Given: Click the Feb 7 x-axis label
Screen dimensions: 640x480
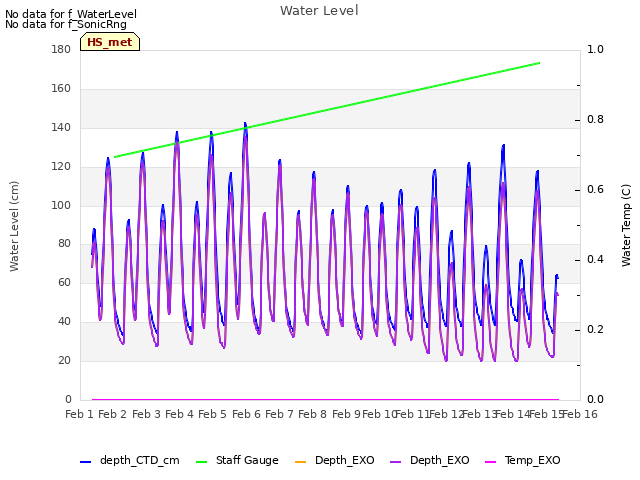Looking at the screenshot, I should [279, 414].
